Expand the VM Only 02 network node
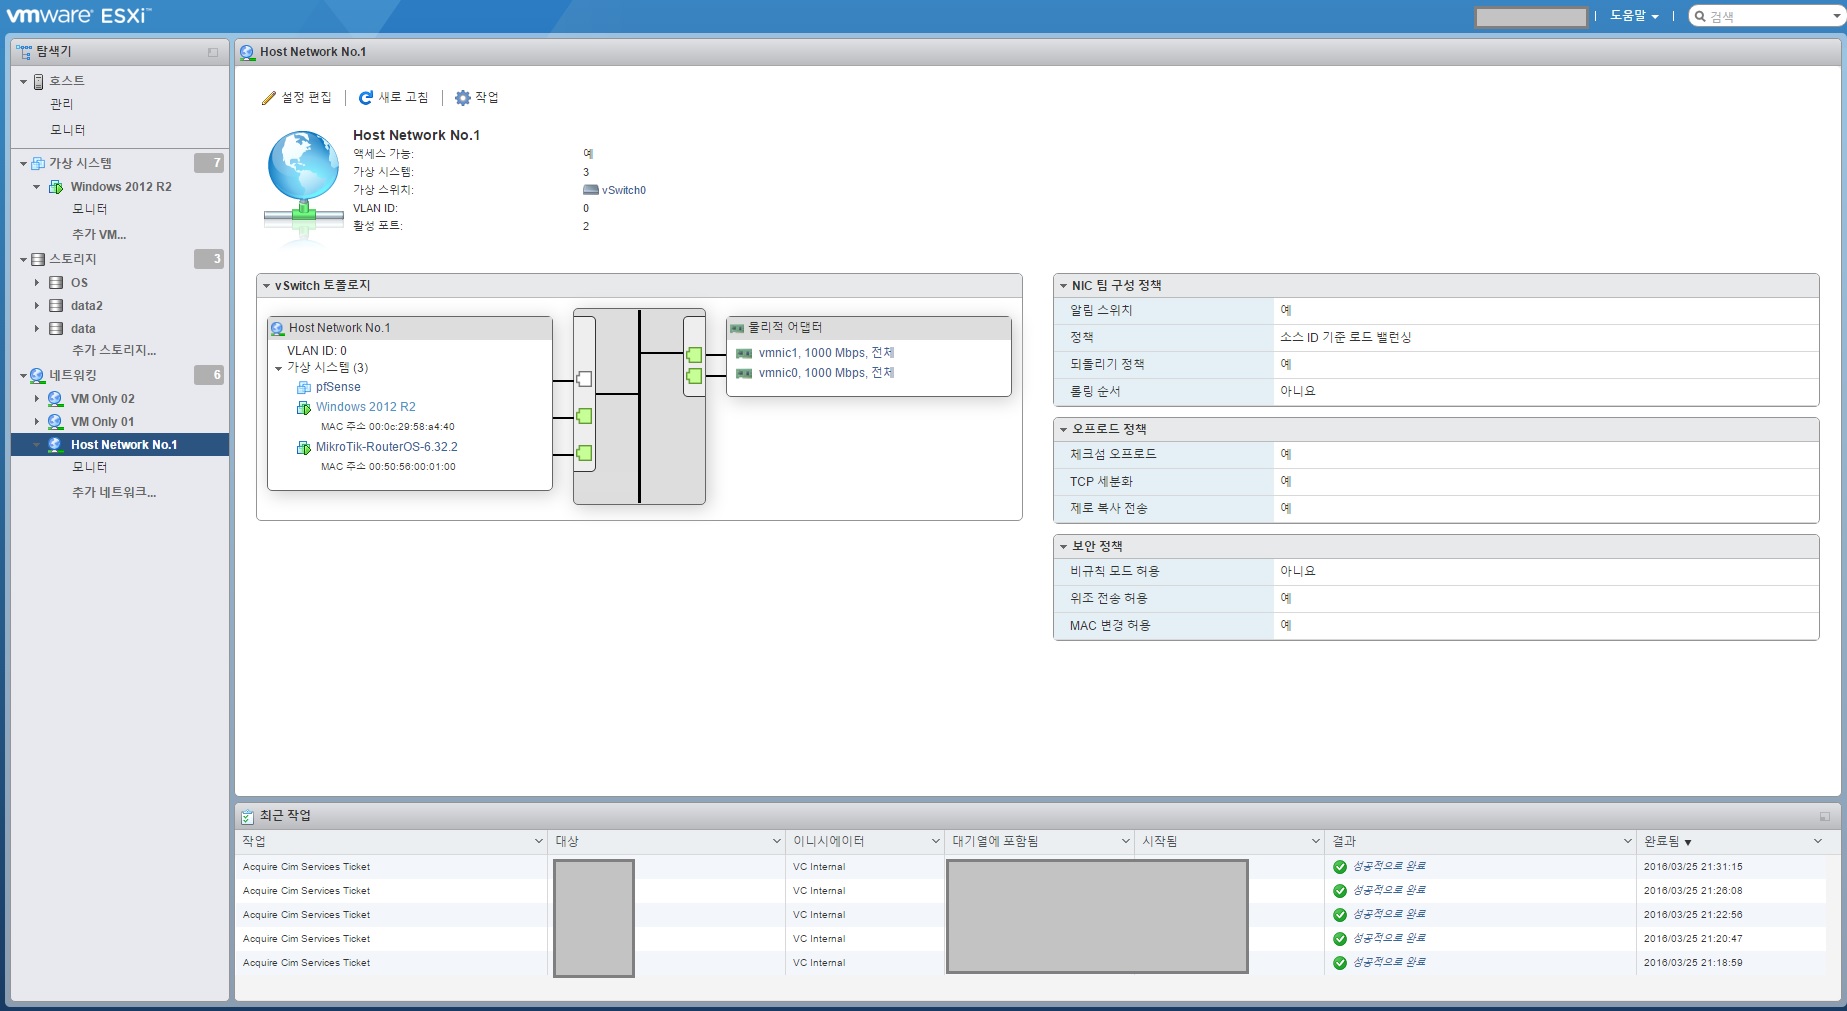 pyautogui.click(x=37, y=399)
